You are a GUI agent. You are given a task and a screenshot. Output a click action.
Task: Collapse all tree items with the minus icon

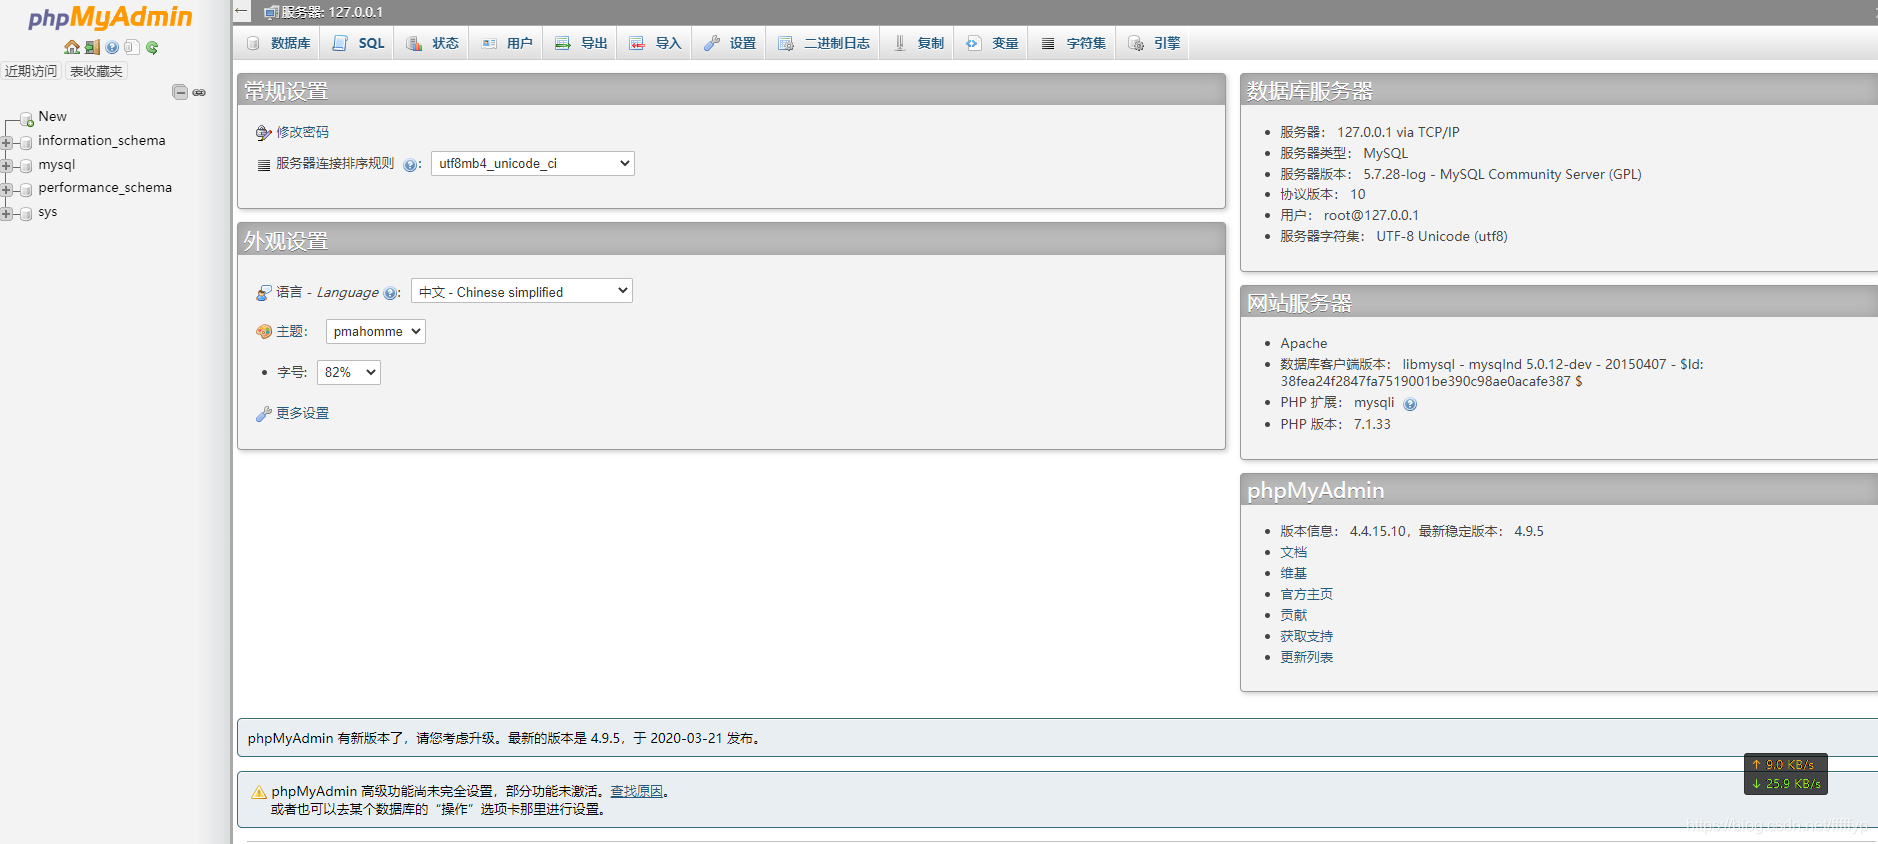180,92
